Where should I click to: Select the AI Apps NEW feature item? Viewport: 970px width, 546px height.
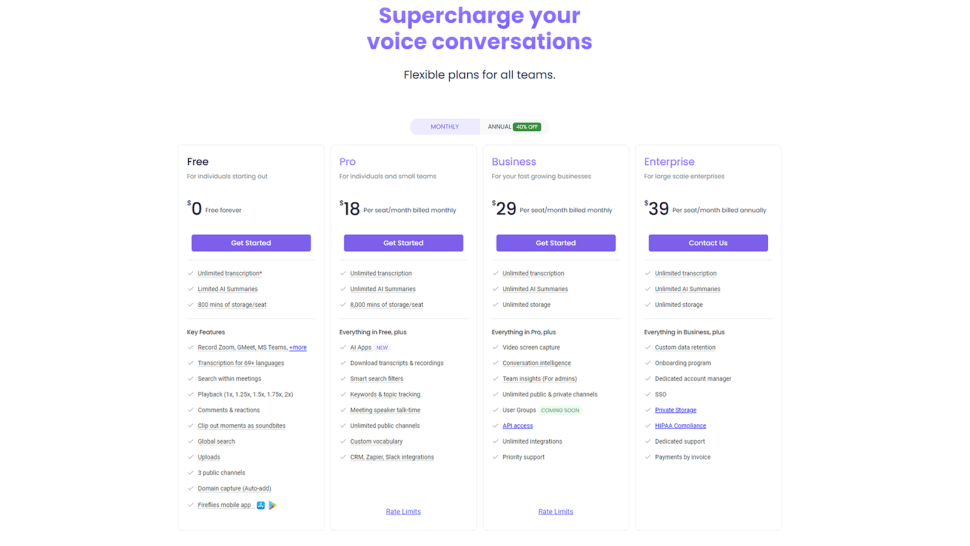[370, 348]
